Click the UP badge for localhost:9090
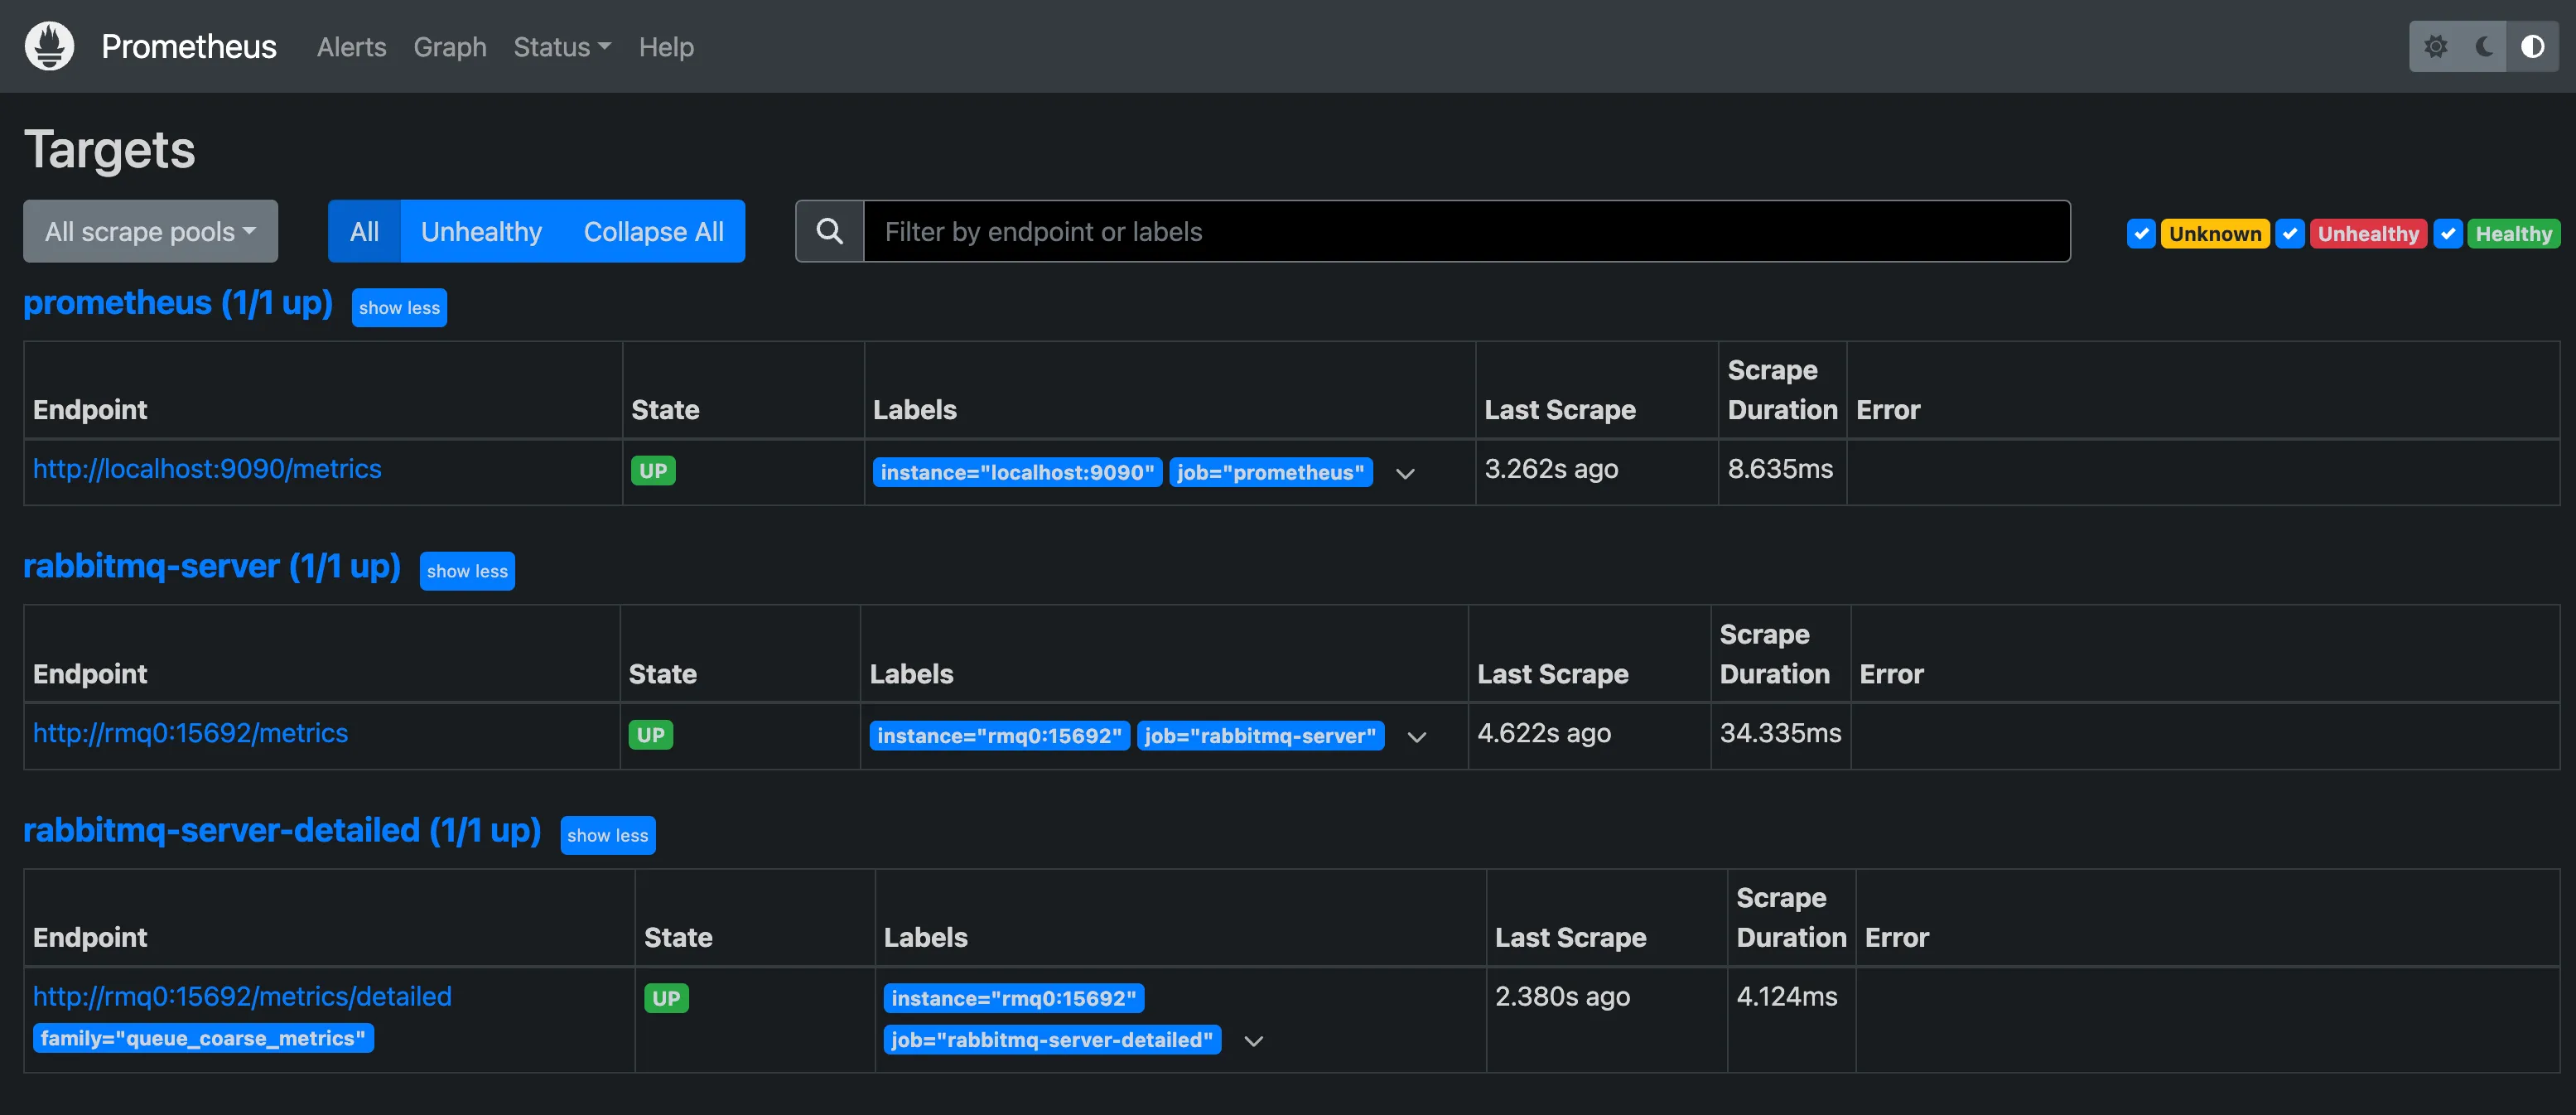 pyautogui.click(x=653, y=471)
